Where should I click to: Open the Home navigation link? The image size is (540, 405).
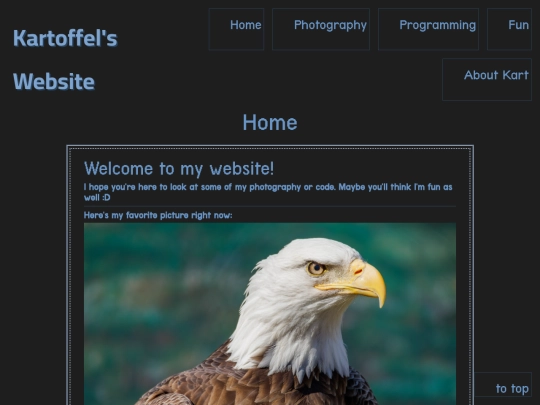236,29
